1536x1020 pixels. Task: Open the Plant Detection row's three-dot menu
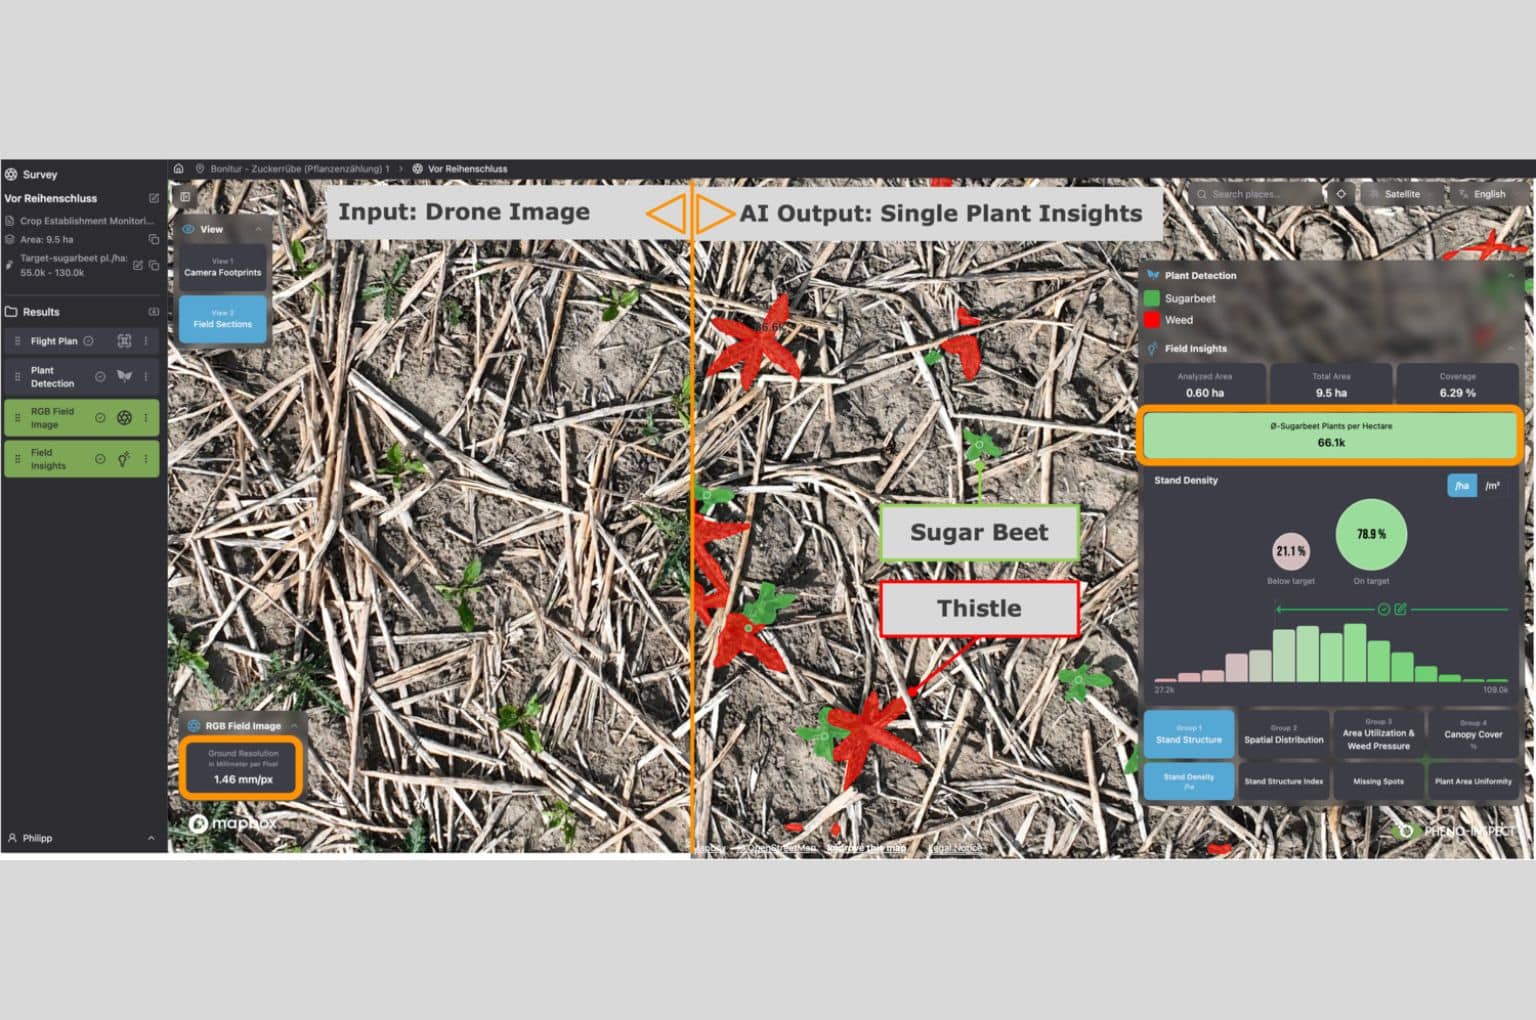146,377
